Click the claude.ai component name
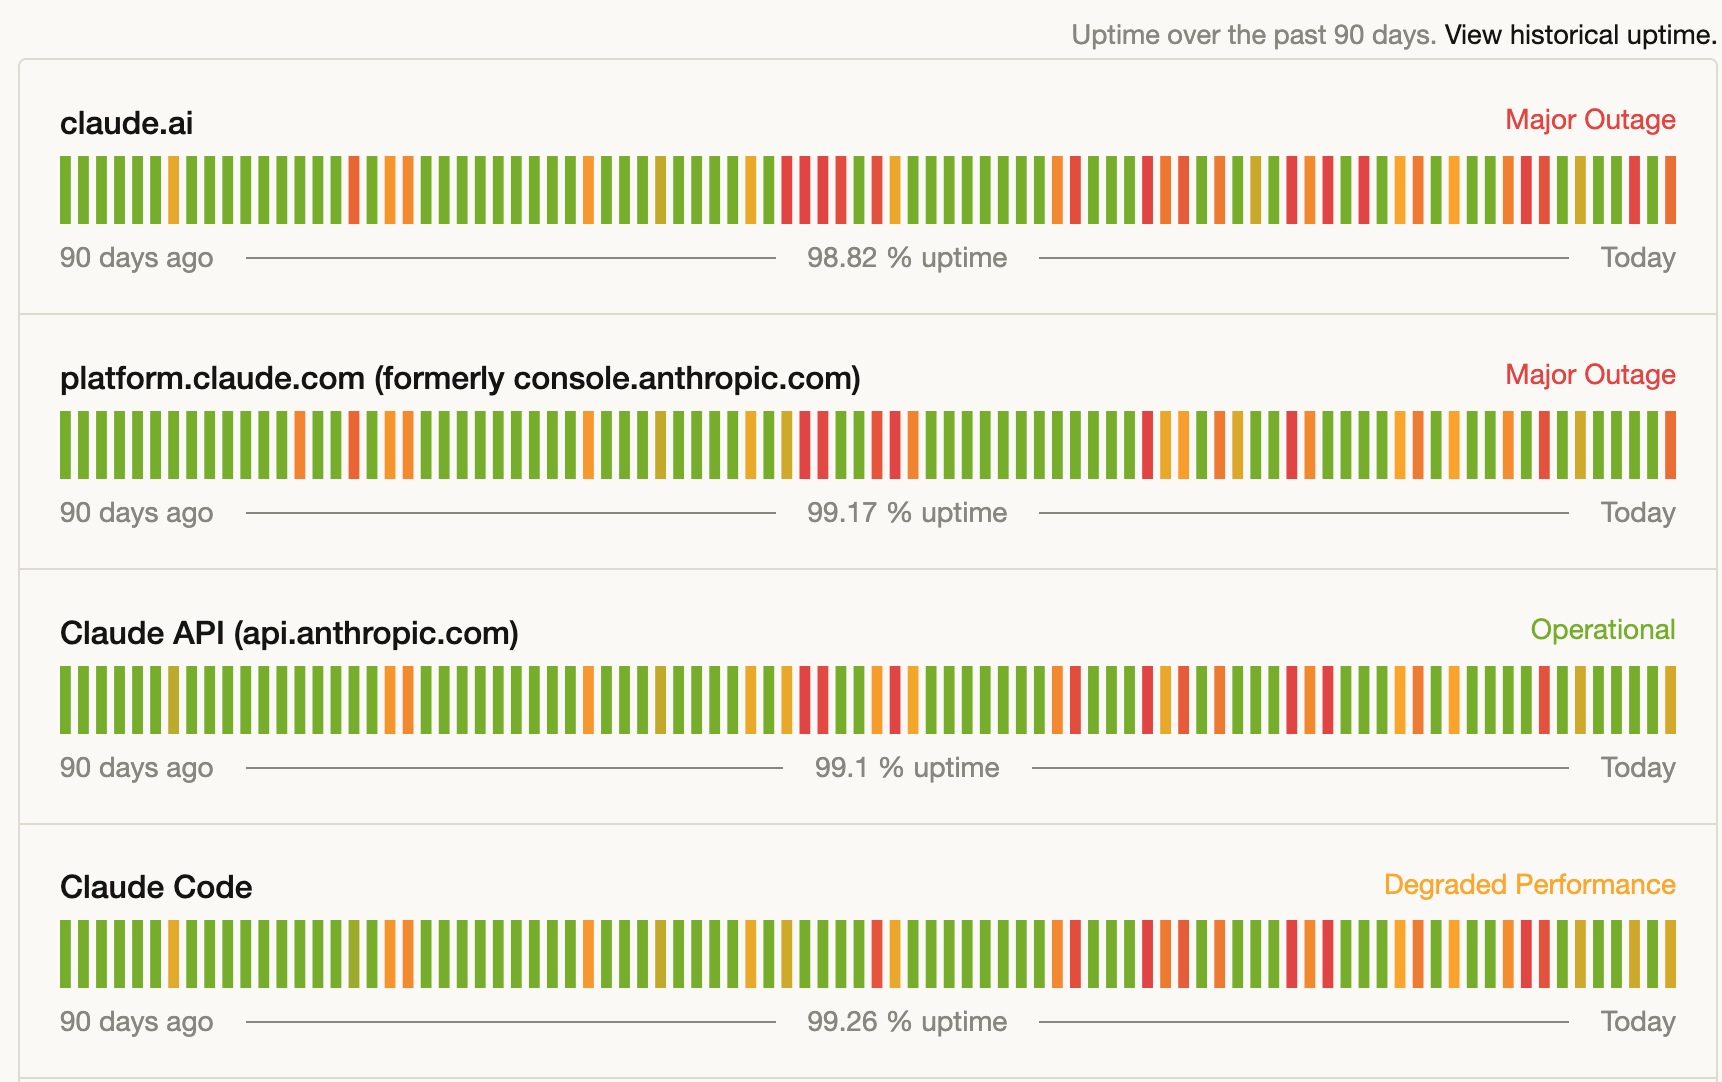Viewport: 1722px width, 1082px height. (x=126, y=123)
